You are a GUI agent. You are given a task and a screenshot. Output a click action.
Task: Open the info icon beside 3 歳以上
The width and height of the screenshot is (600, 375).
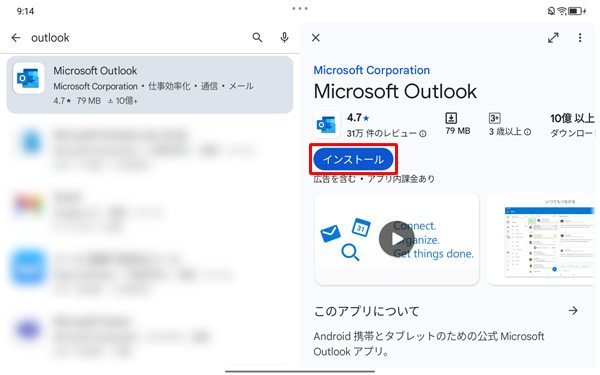[x=527, y=132]
